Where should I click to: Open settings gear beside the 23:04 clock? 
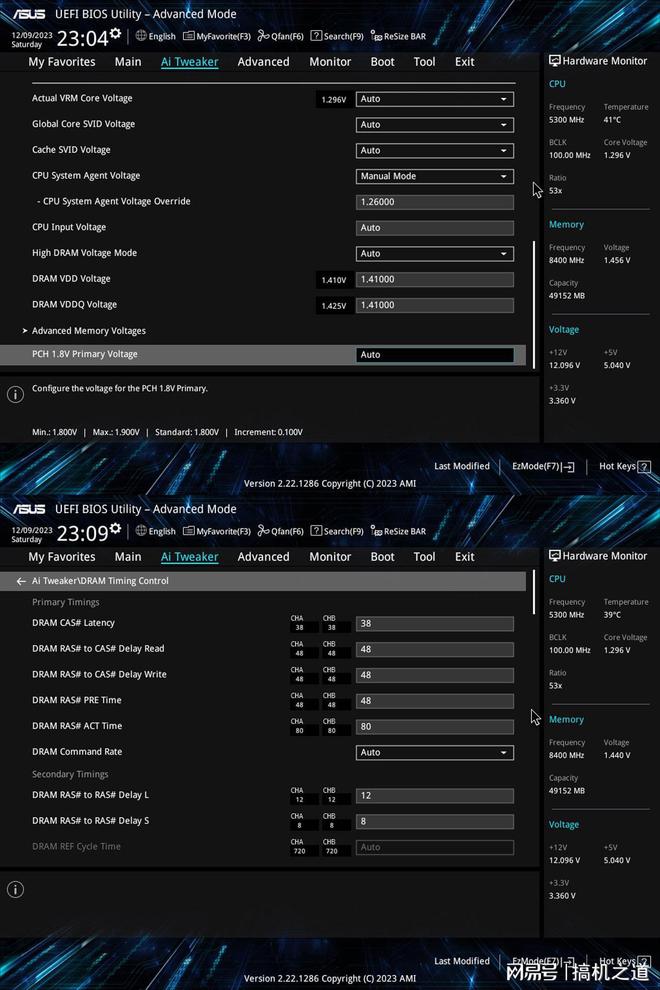(x=115, y=33)
